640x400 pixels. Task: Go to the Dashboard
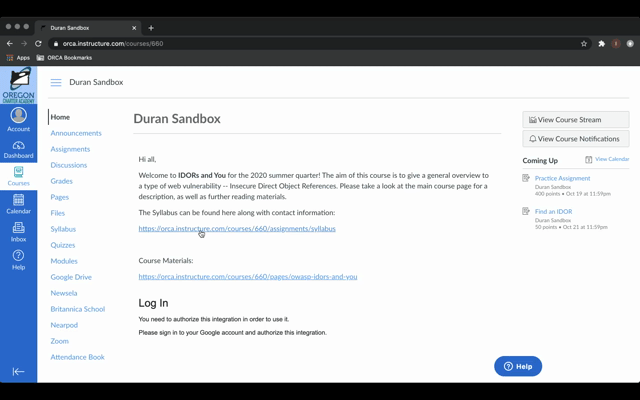pos(18,150)
